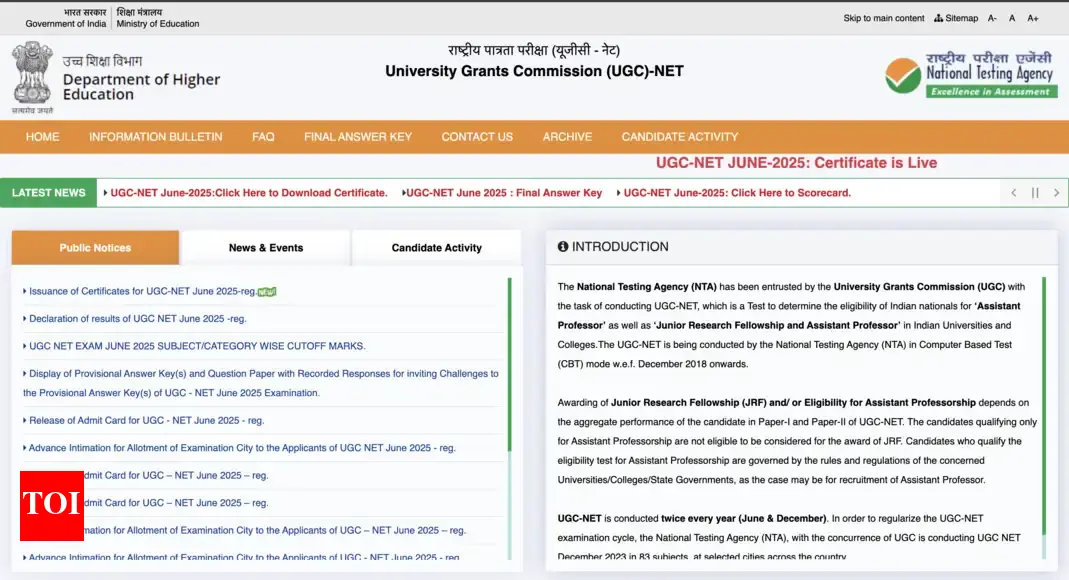Click the Government of India header text
Image resolution: width=1069 pixels, height=580 pixels.
point(65,24)
